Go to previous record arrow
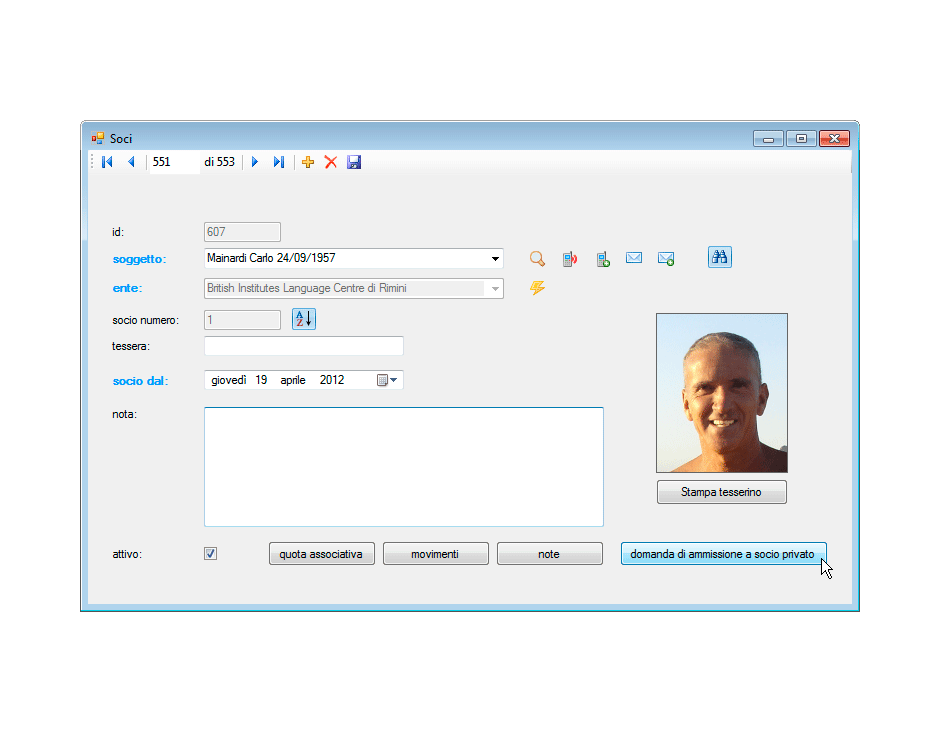Screen dimensions: 940x732 [131, 162]
